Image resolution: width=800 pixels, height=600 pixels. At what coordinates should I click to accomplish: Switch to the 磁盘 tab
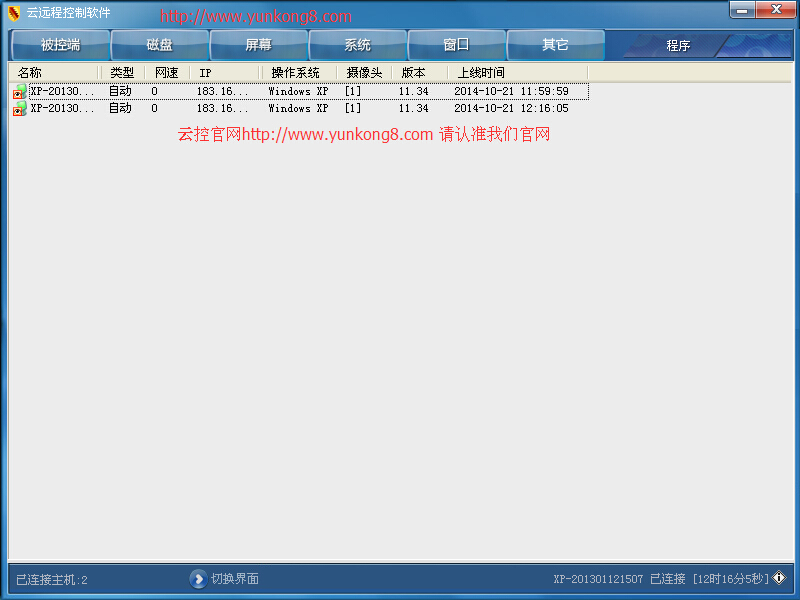pyautogui.click(x=160, y=45)
